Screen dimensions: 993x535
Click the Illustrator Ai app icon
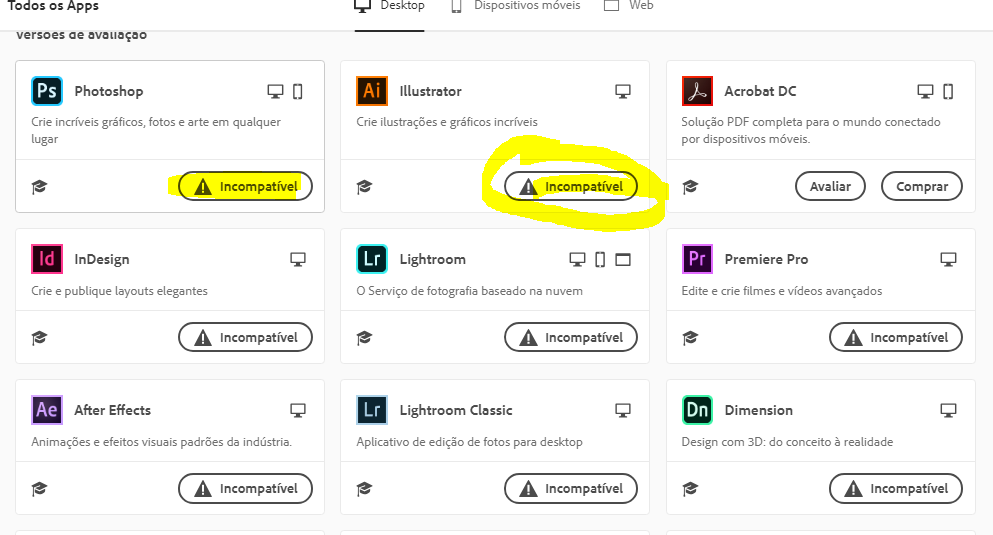[372, 91]
